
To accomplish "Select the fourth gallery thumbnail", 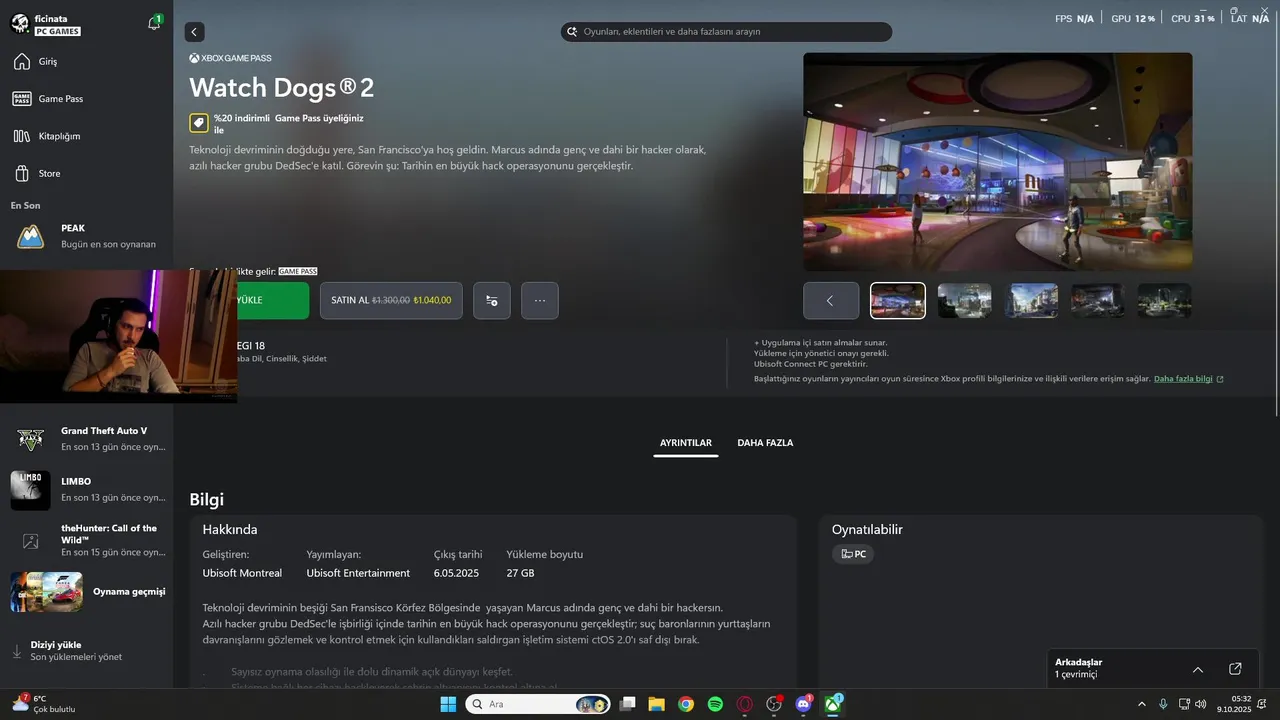I will (1098, 300).
